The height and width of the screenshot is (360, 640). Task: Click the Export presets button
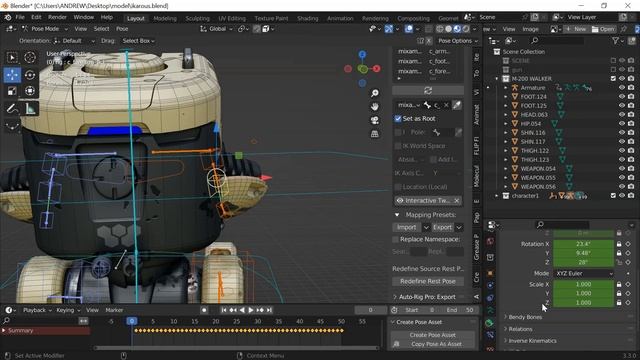pos(442,227)
